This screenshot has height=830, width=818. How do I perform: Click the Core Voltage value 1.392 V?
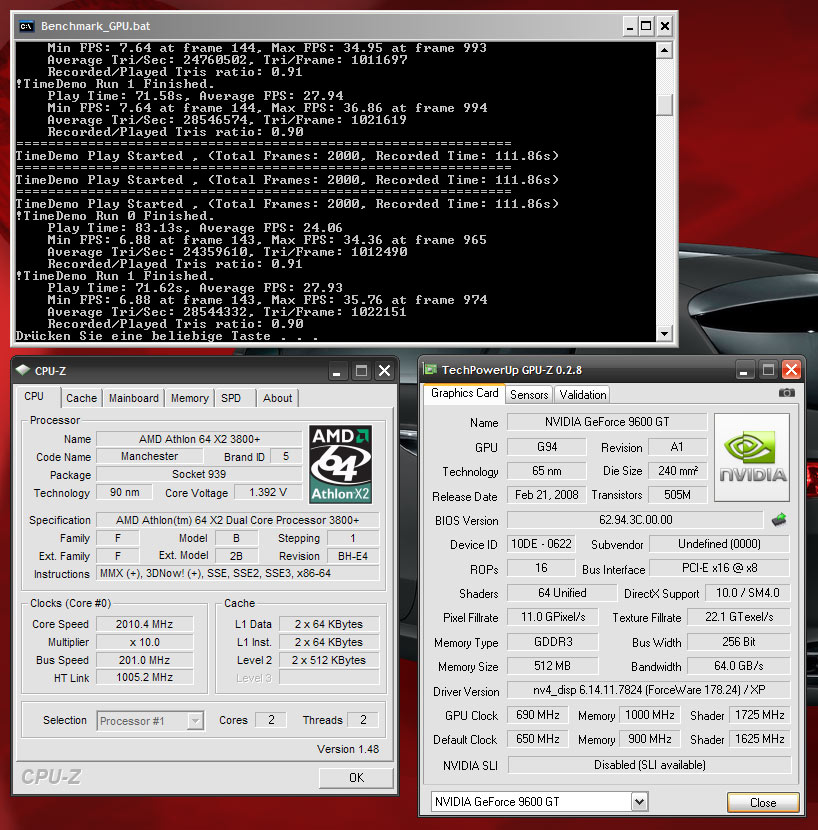point(268,492)
